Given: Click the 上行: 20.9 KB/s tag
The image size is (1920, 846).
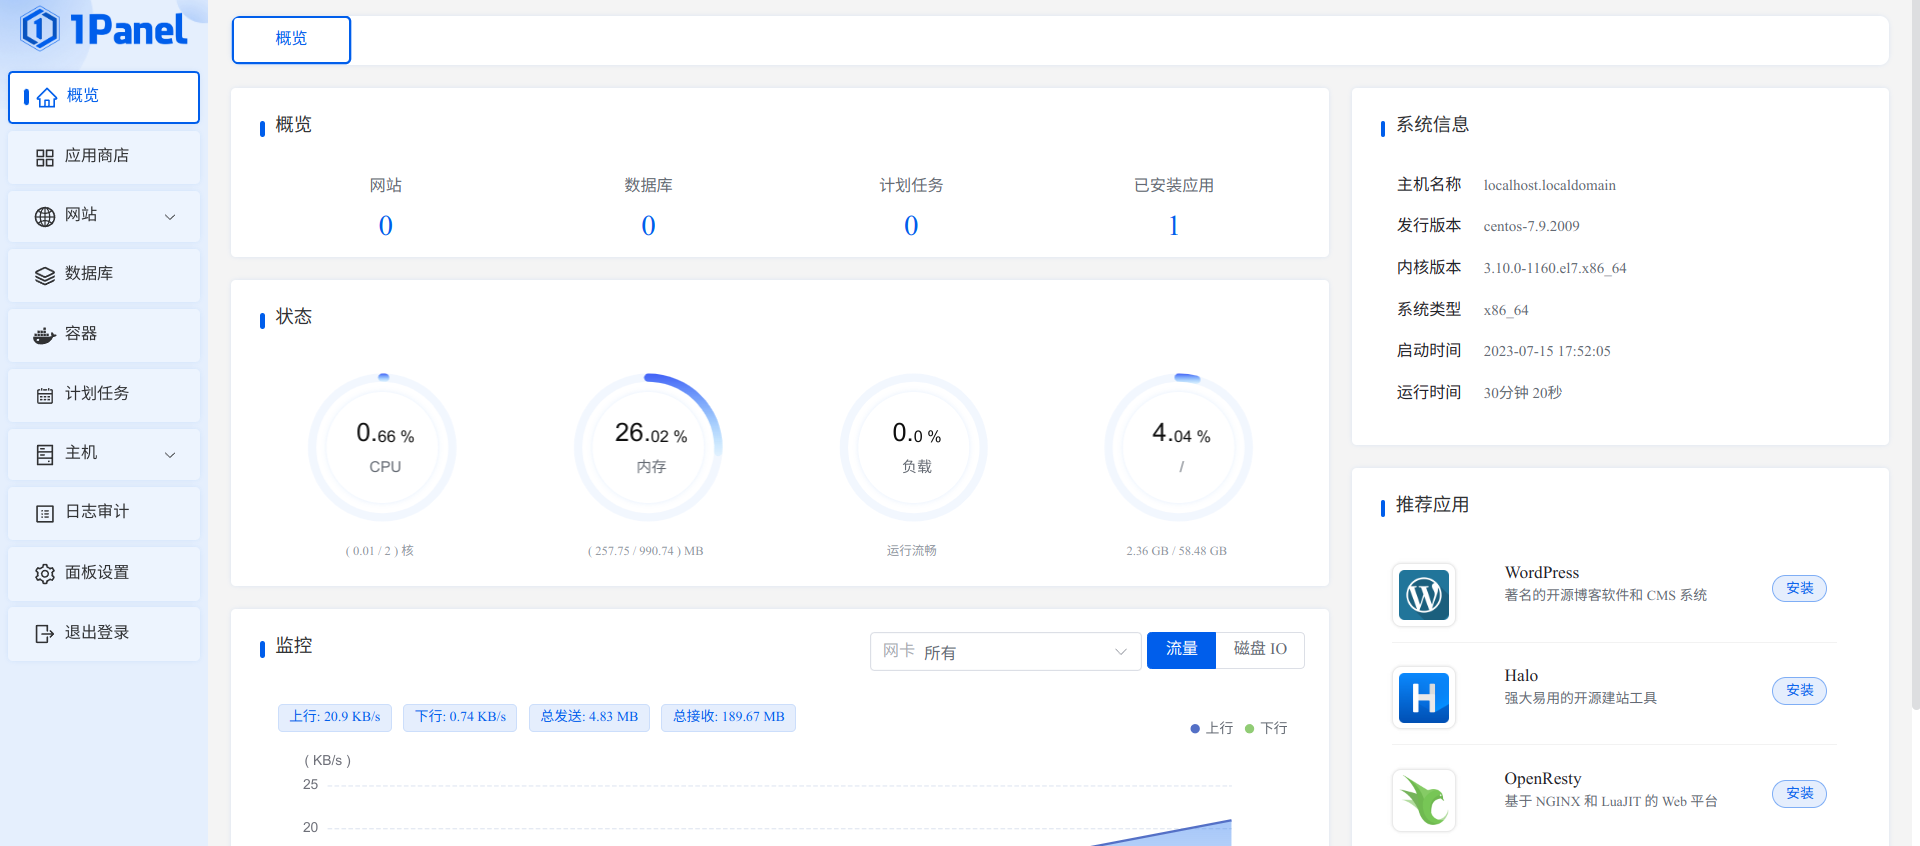Looking at the screenshot, I should point(335,717).
